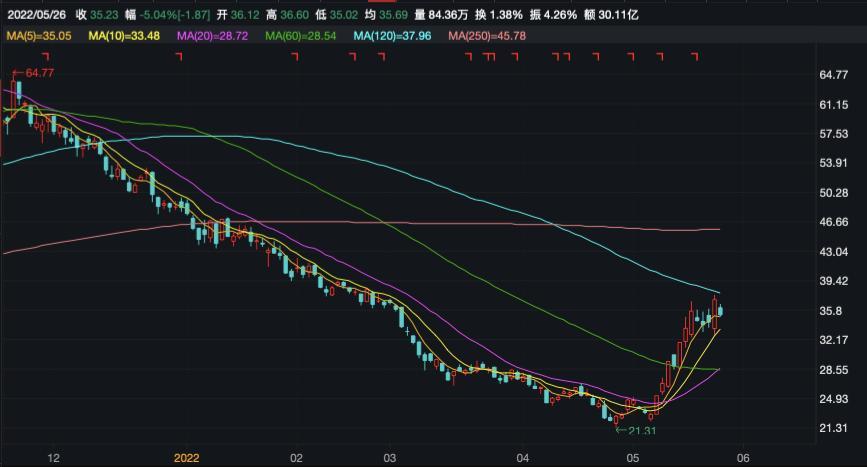Click the MA(250)=45.78 moving average label
The height and width of the screenshot is (467, 867).
487,36
